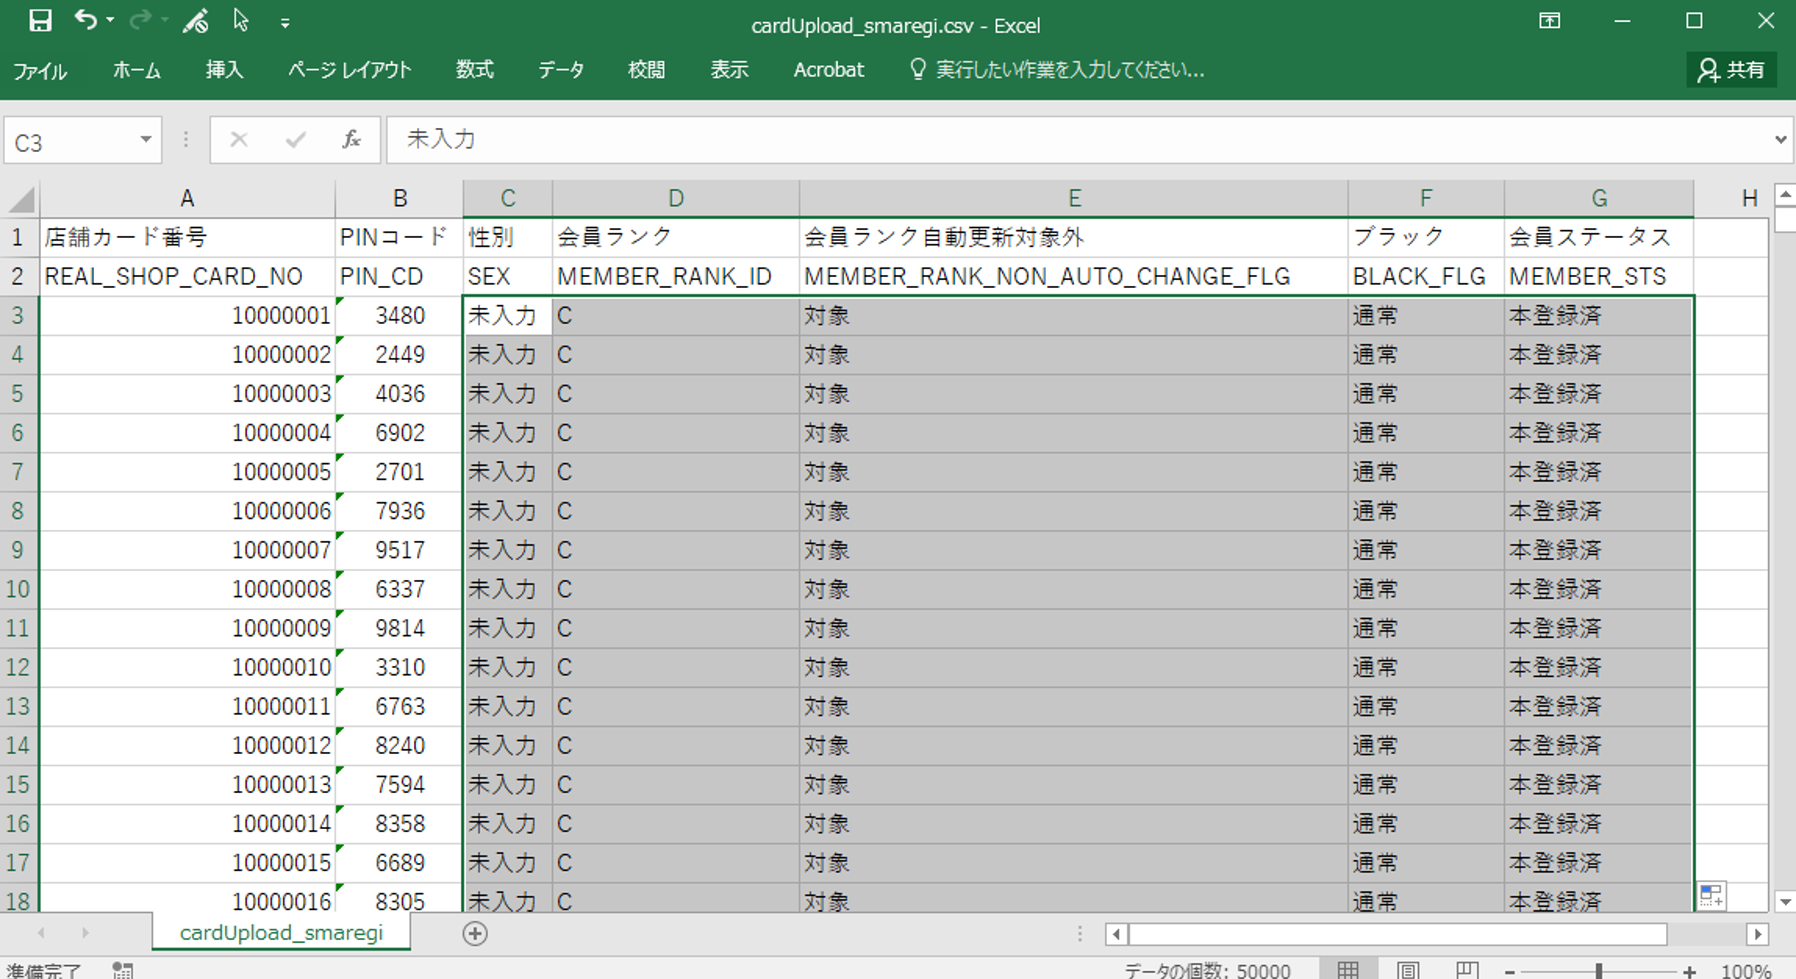
Task: Open the Customize Quick Access Toolbar dropdown
Action: 285,23
